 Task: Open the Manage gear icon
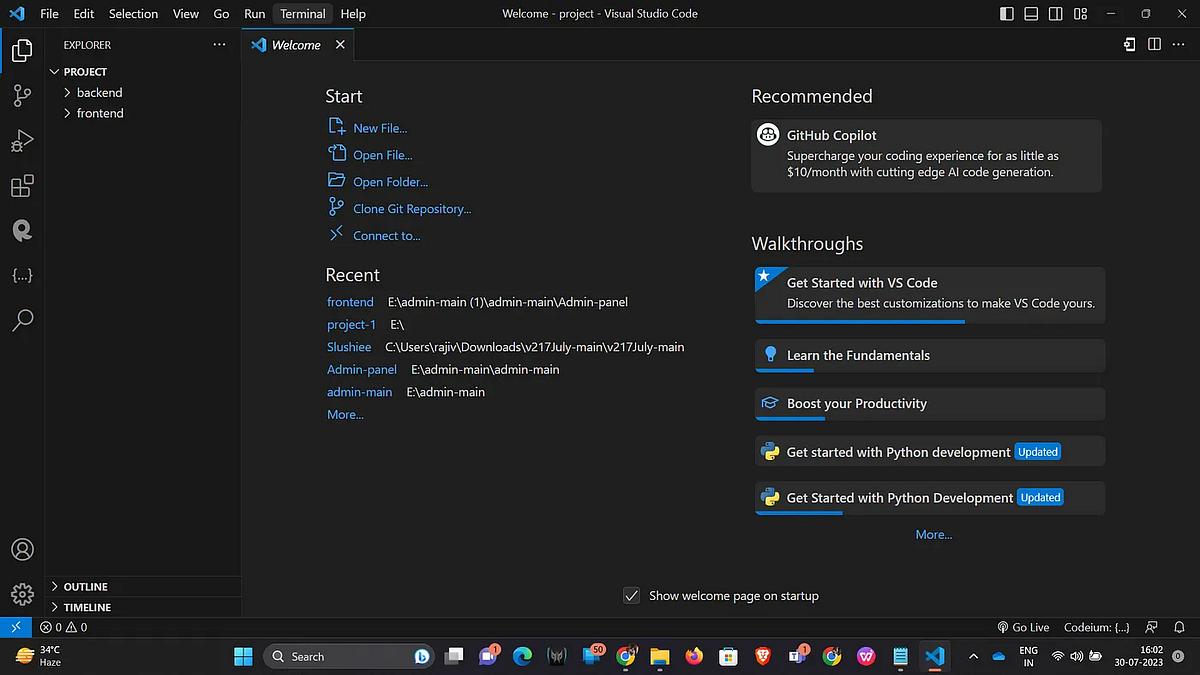click(22, 594)
